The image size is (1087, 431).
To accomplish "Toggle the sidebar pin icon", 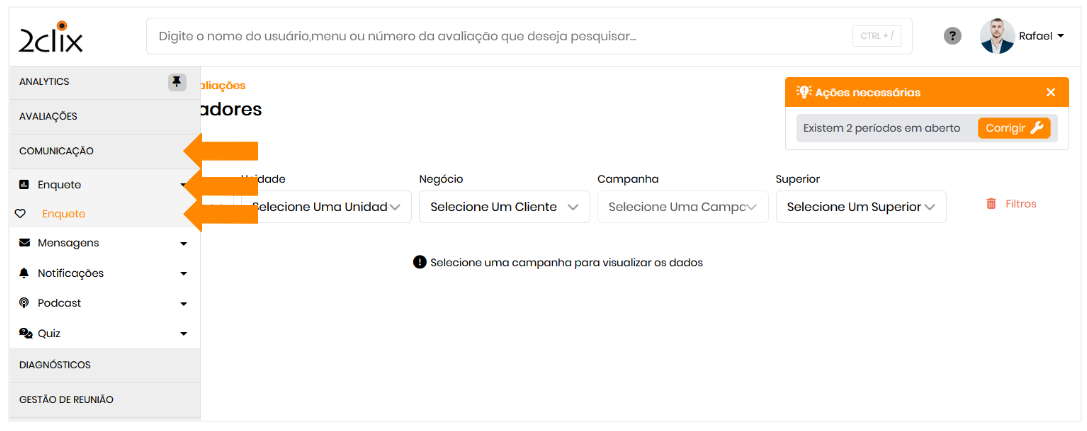I will 177,82.
